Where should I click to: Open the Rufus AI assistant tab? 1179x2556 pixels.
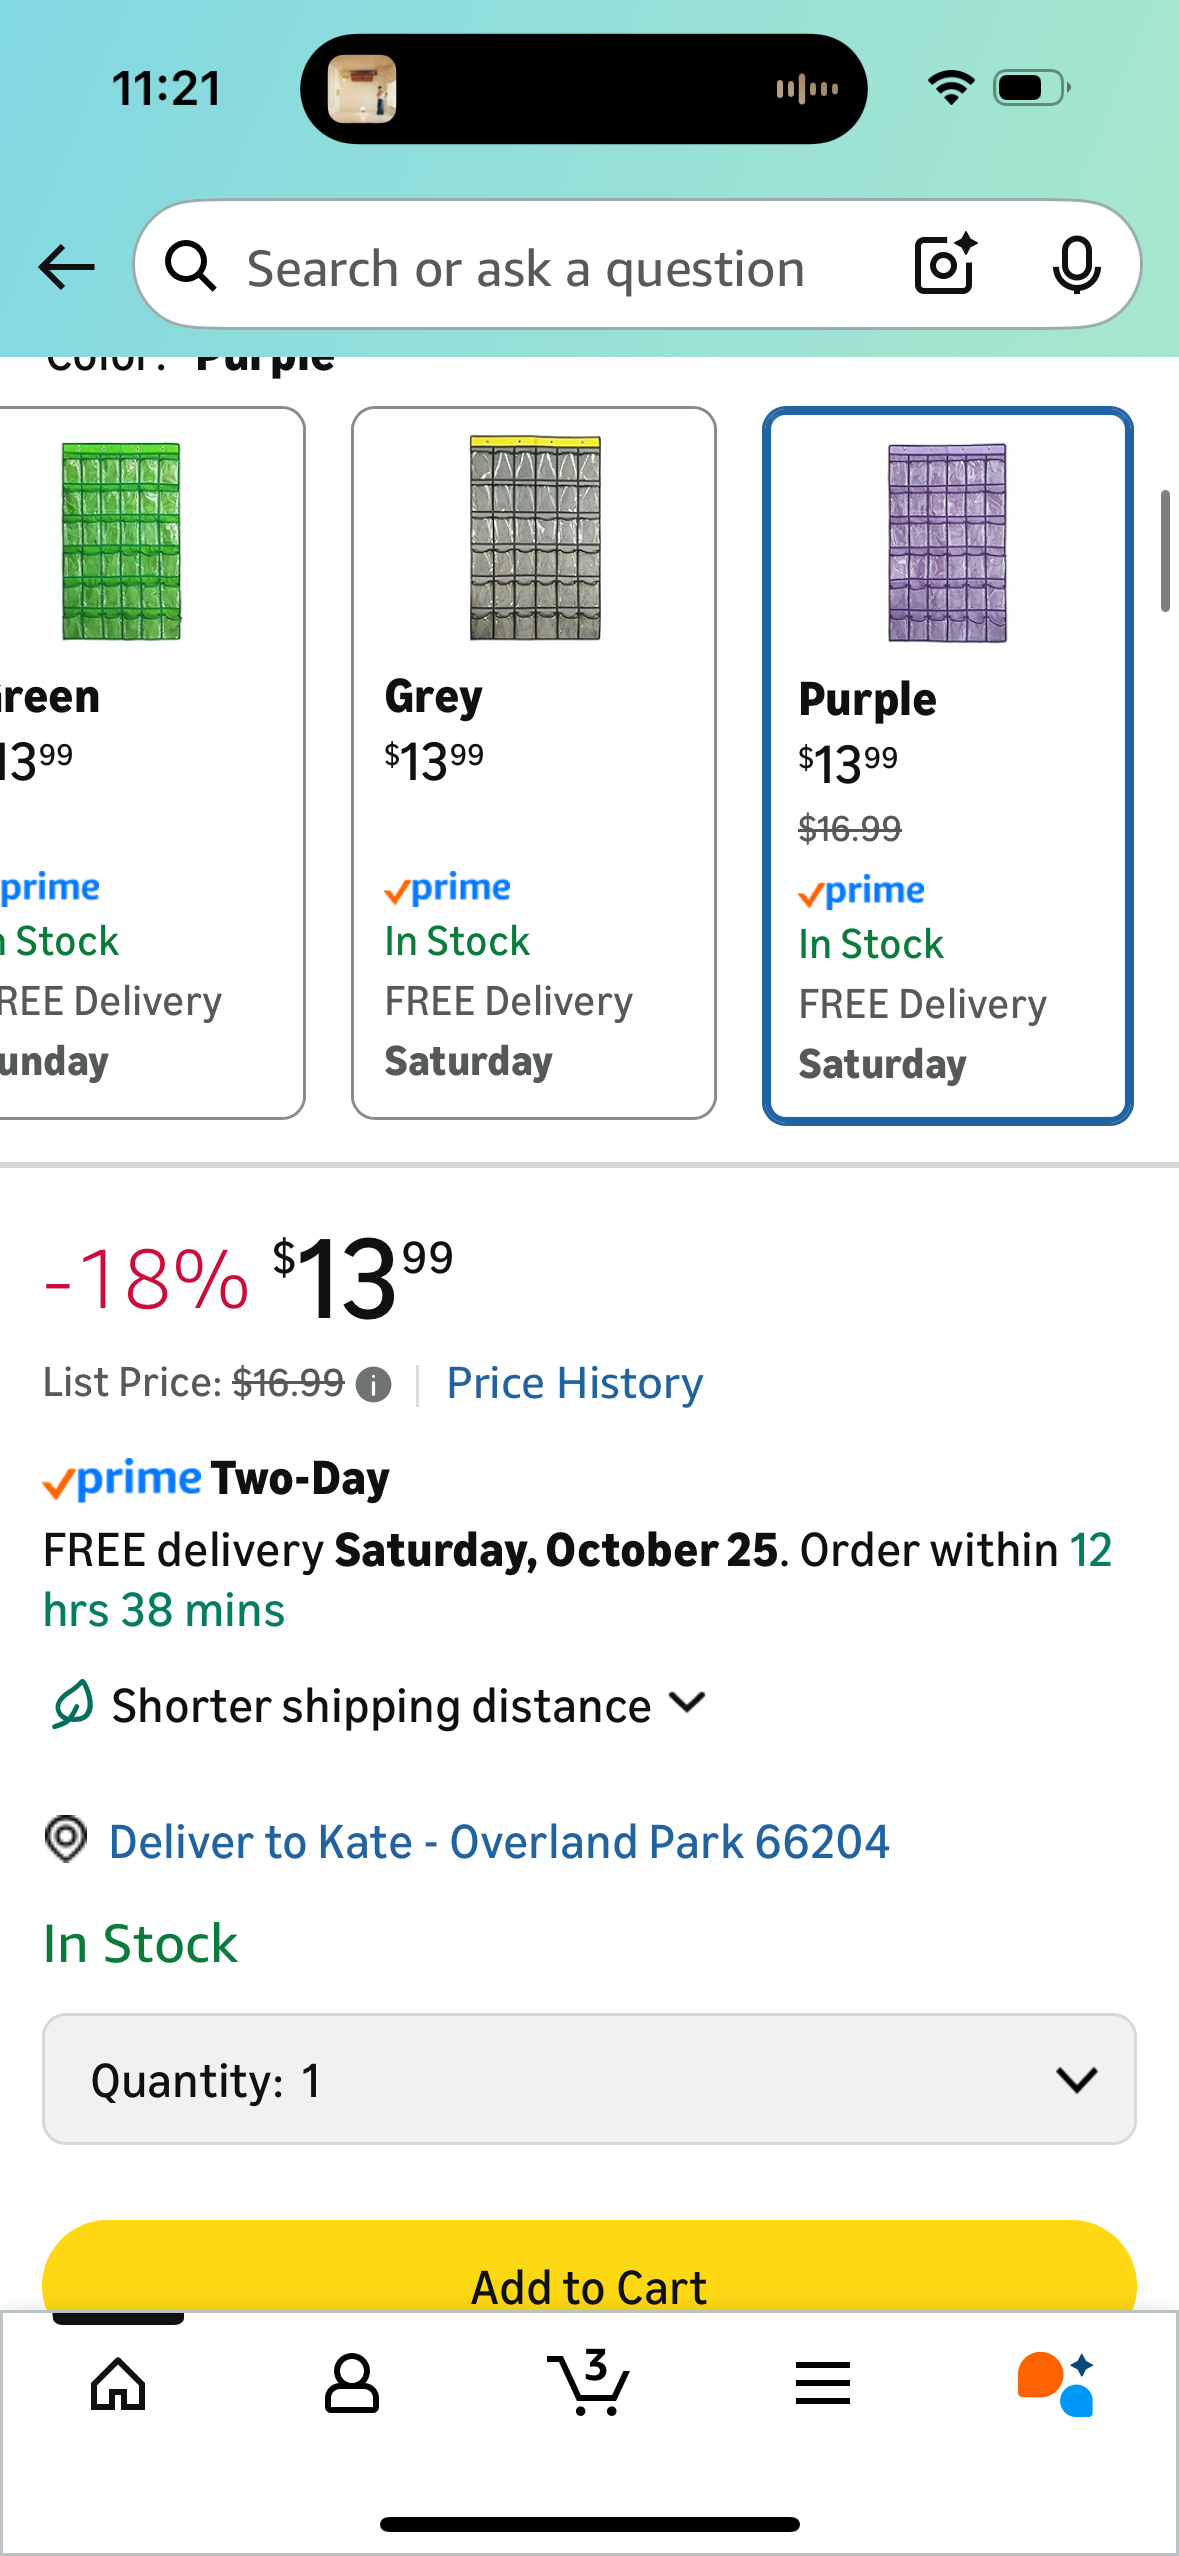pyautogui.click(x=1056, y=2384)
